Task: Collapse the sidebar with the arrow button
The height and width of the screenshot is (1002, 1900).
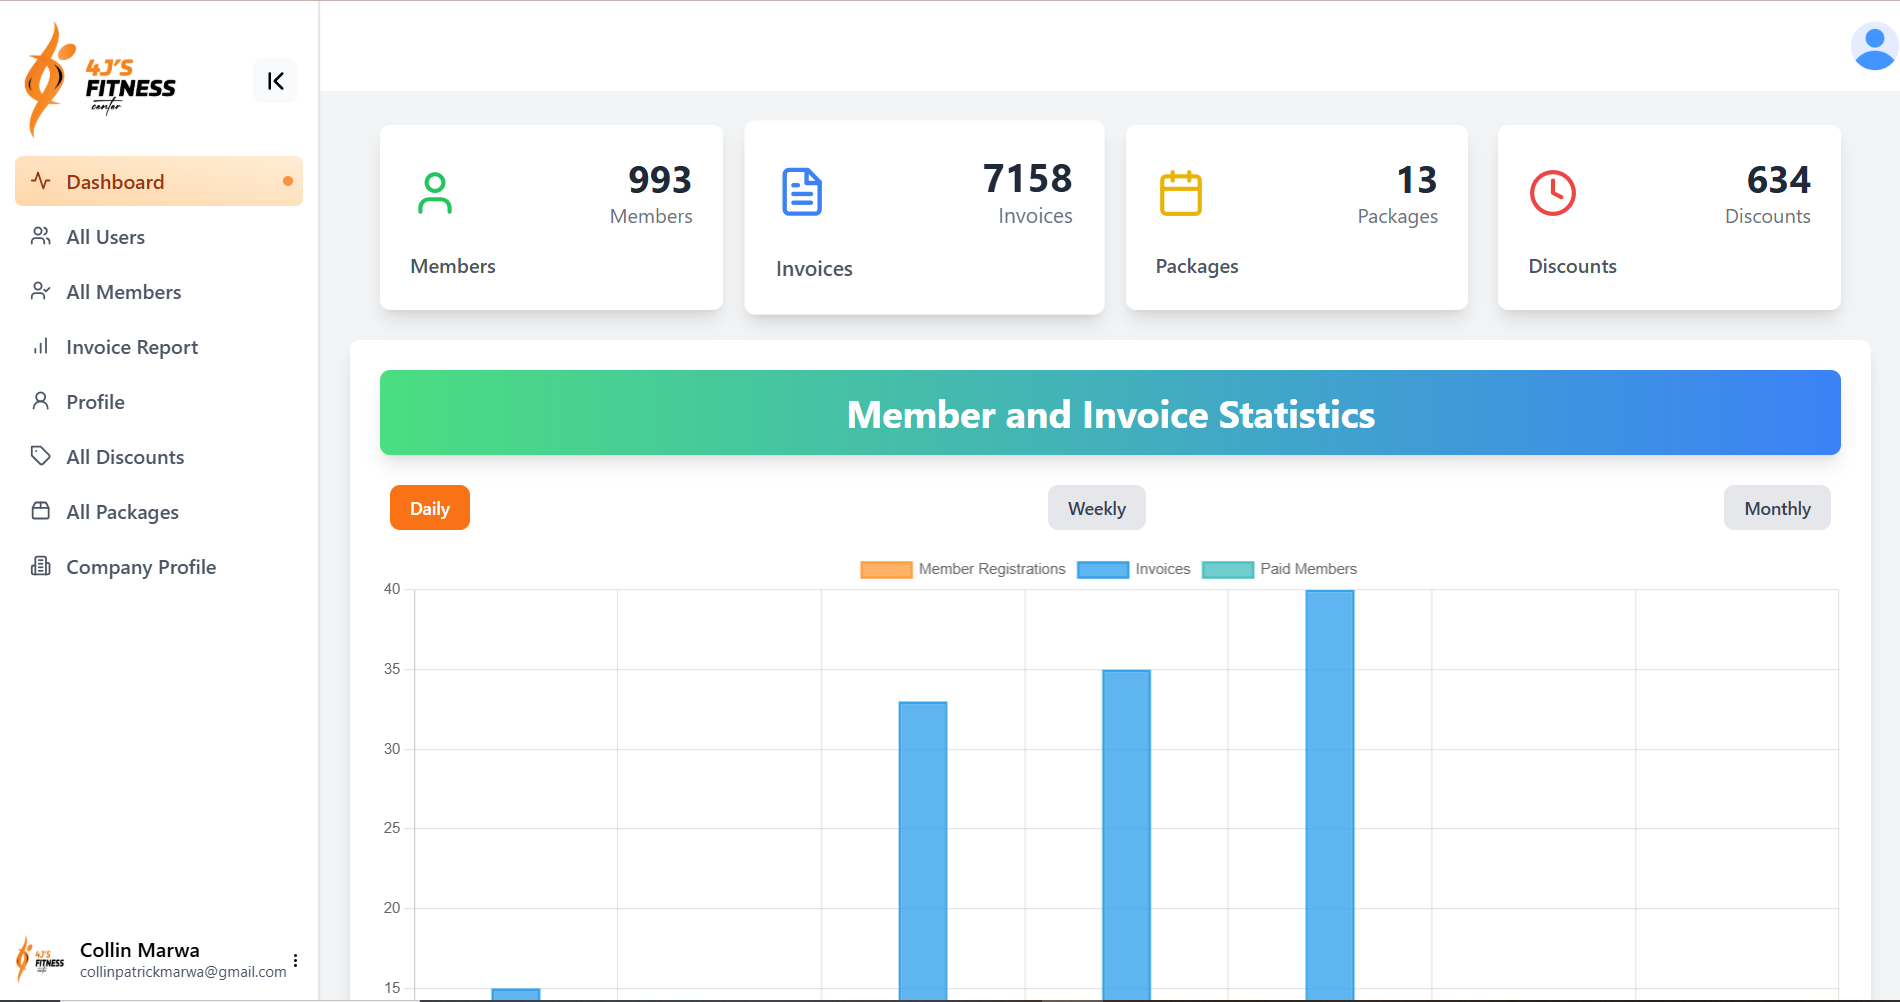Action: [x=275, y=81]
